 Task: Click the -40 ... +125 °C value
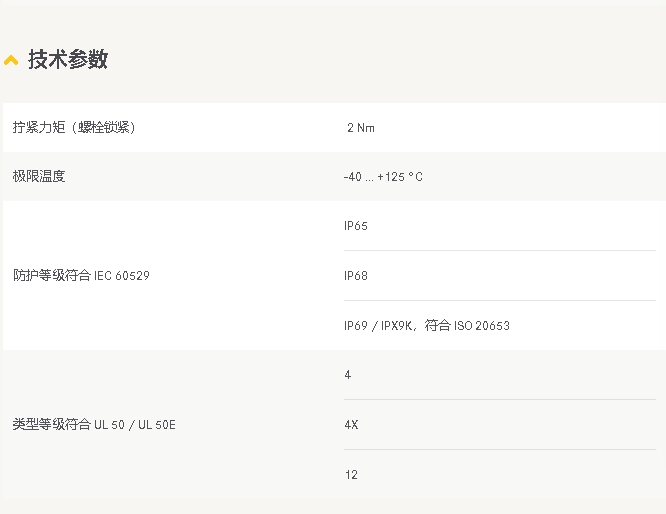(x=383, y=177)
